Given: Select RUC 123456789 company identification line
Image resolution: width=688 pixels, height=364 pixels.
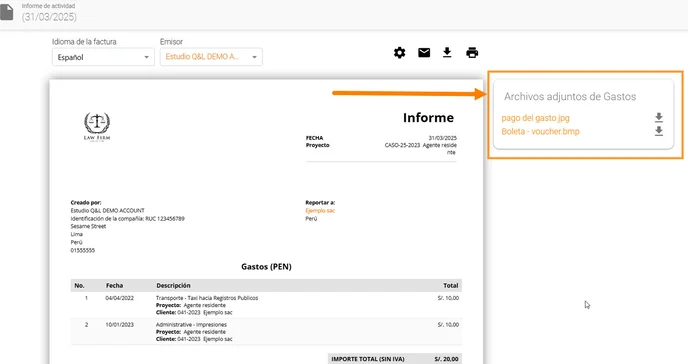Looking at the screenshot, I should coord(128,218).
